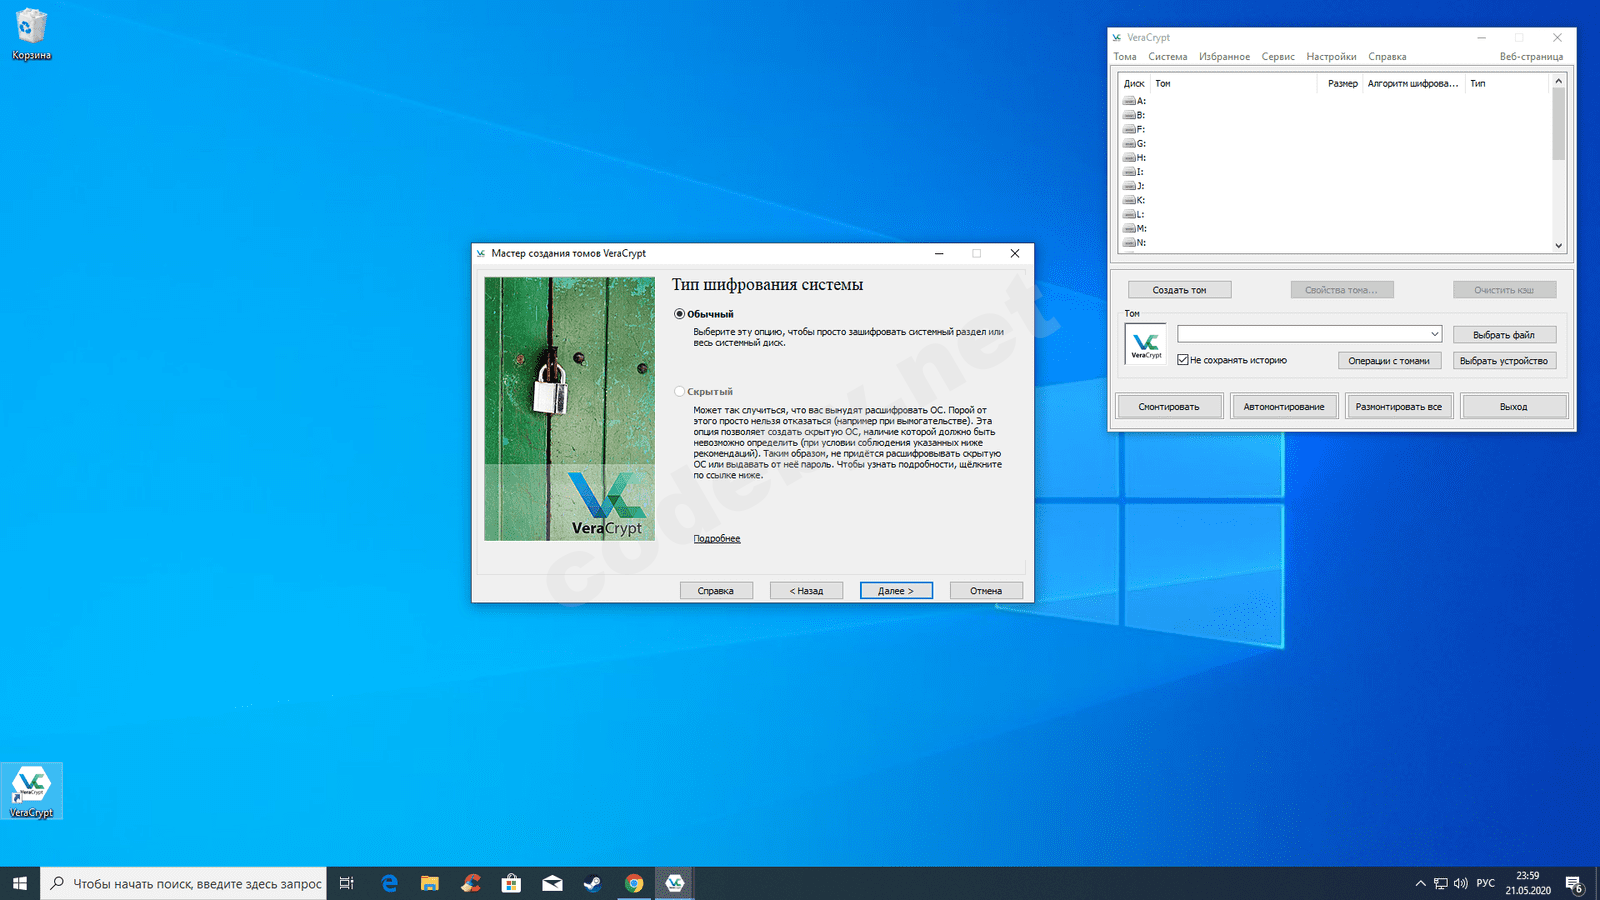Image resolution: width=1600 pixels, height=900 pixels.
Task: Select the Скрытый encryption type option
Action: [x=680, y=392]
